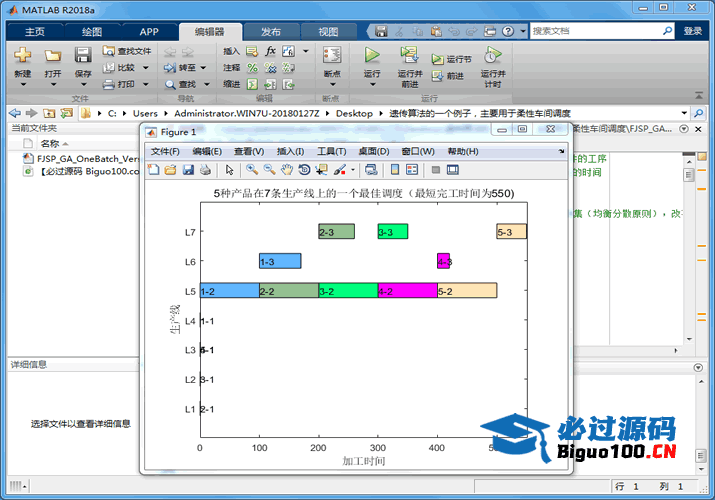Click Desktop in the path breadcrumb

click(x=354, y=113)
